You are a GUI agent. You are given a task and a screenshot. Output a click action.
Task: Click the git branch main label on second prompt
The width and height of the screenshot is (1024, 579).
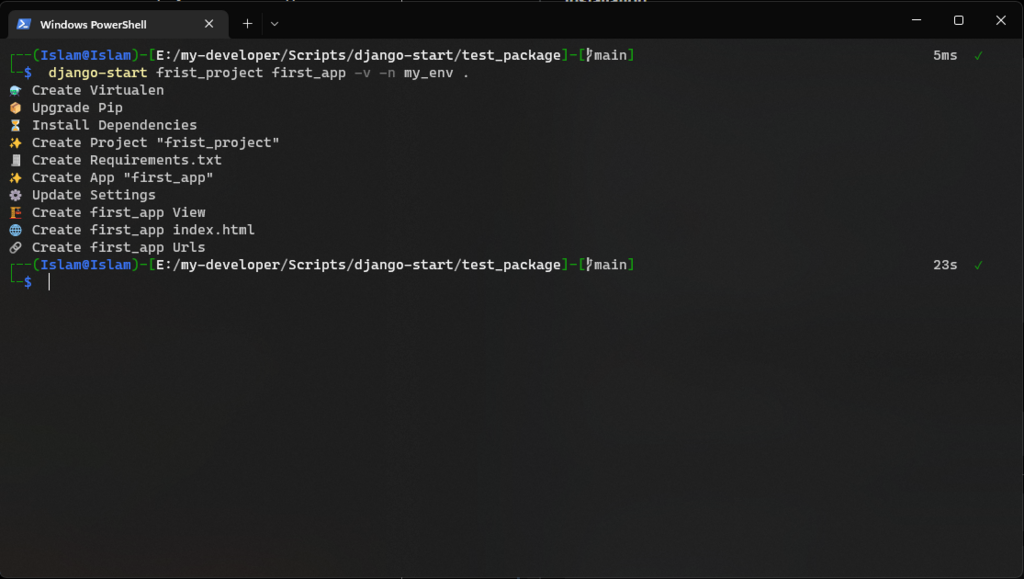[x=606, y=264]
